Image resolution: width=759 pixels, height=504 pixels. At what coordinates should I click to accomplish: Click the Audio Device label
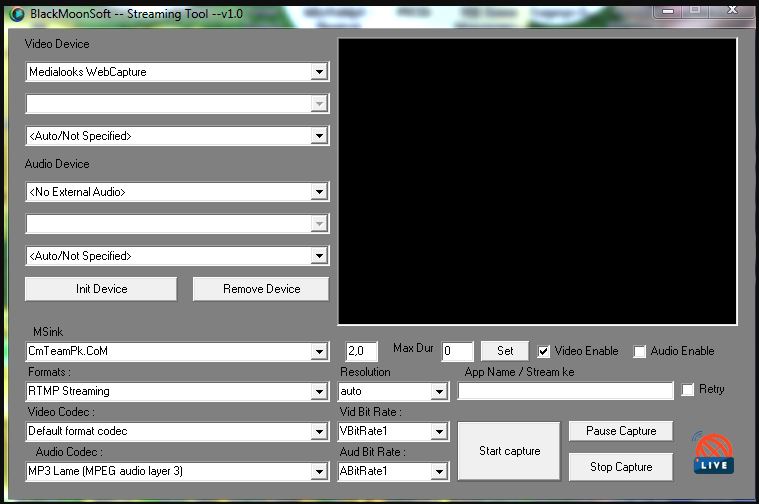coord(57,164)
